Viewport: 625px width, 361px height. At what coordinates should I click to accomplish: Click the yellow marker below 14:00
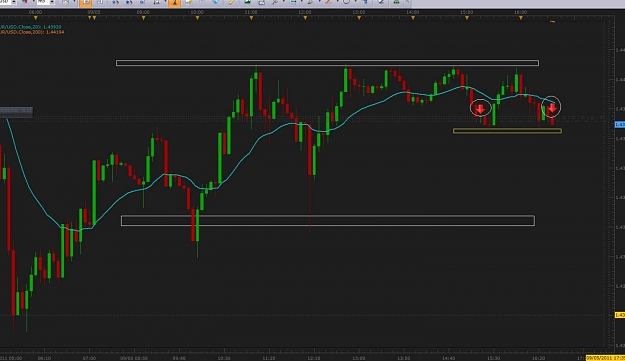[413, 18]
